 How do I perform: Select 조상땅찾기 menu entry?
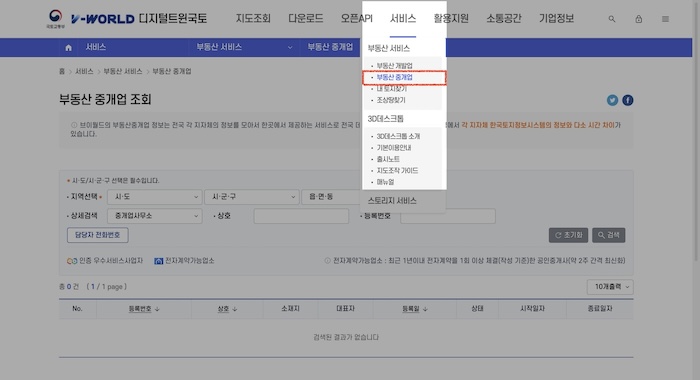tap(391, 100)
